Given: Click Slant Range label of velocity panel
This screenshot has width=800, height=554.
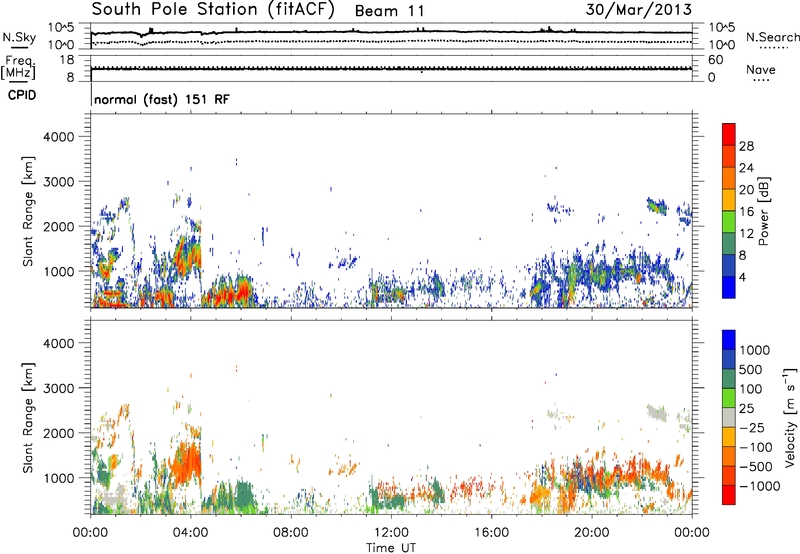Looking at the screenshot, I should 27,417.
